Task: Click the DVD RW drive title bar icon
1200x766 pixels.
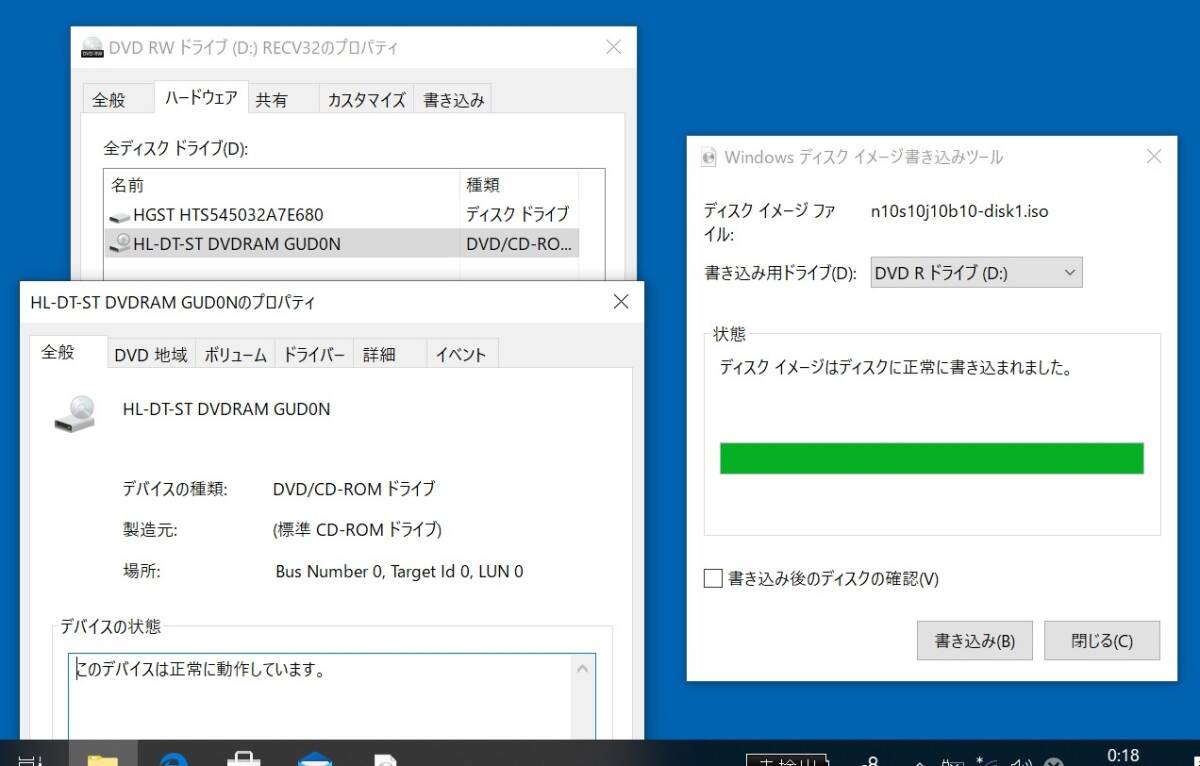Action: point(93,47)
